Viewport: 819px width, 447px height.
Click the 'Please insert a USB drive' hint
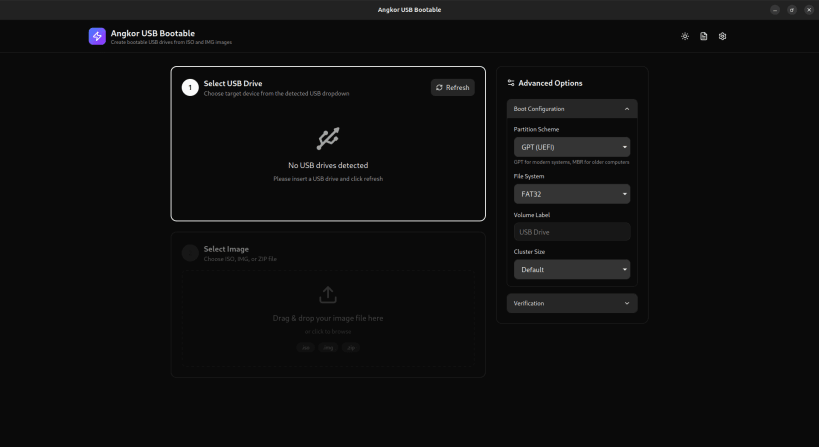[328, 179]
